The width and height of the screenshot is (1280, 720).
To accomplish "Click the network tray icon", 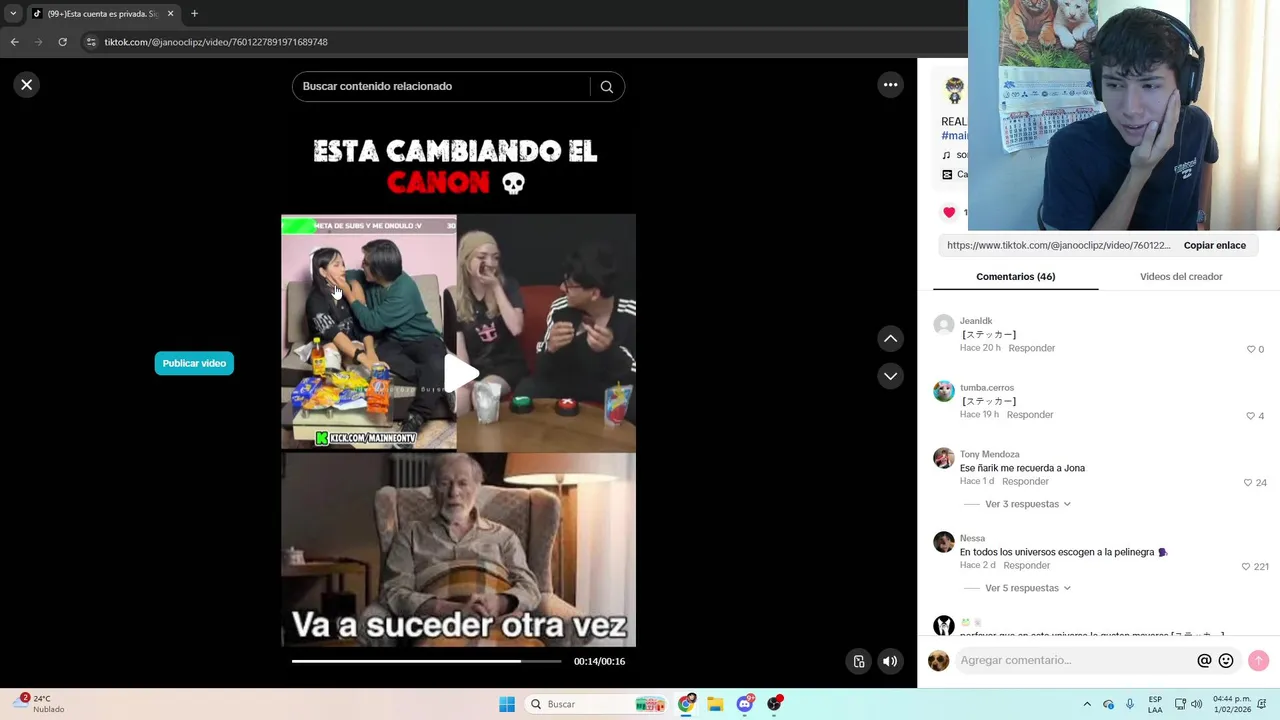I will pos(1180,704).
